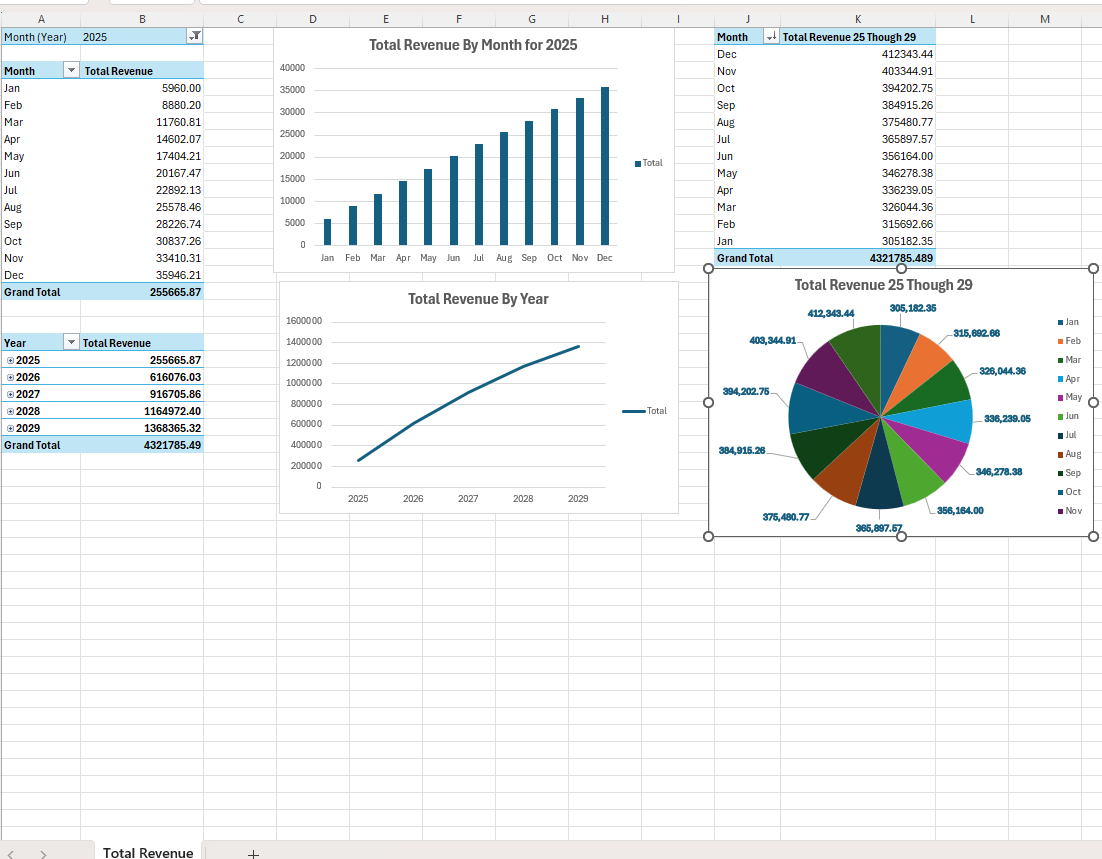Viewport: 1102px width, 859px height.
Task: Select the Jun row label in first pivot table
Action: pos(41,173)
